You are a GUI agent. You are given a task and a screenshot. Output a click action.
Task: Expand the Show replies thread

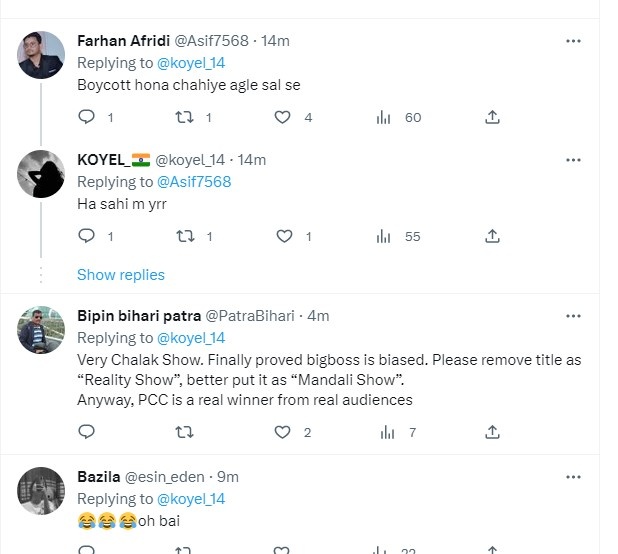click(x=121, y=275)
